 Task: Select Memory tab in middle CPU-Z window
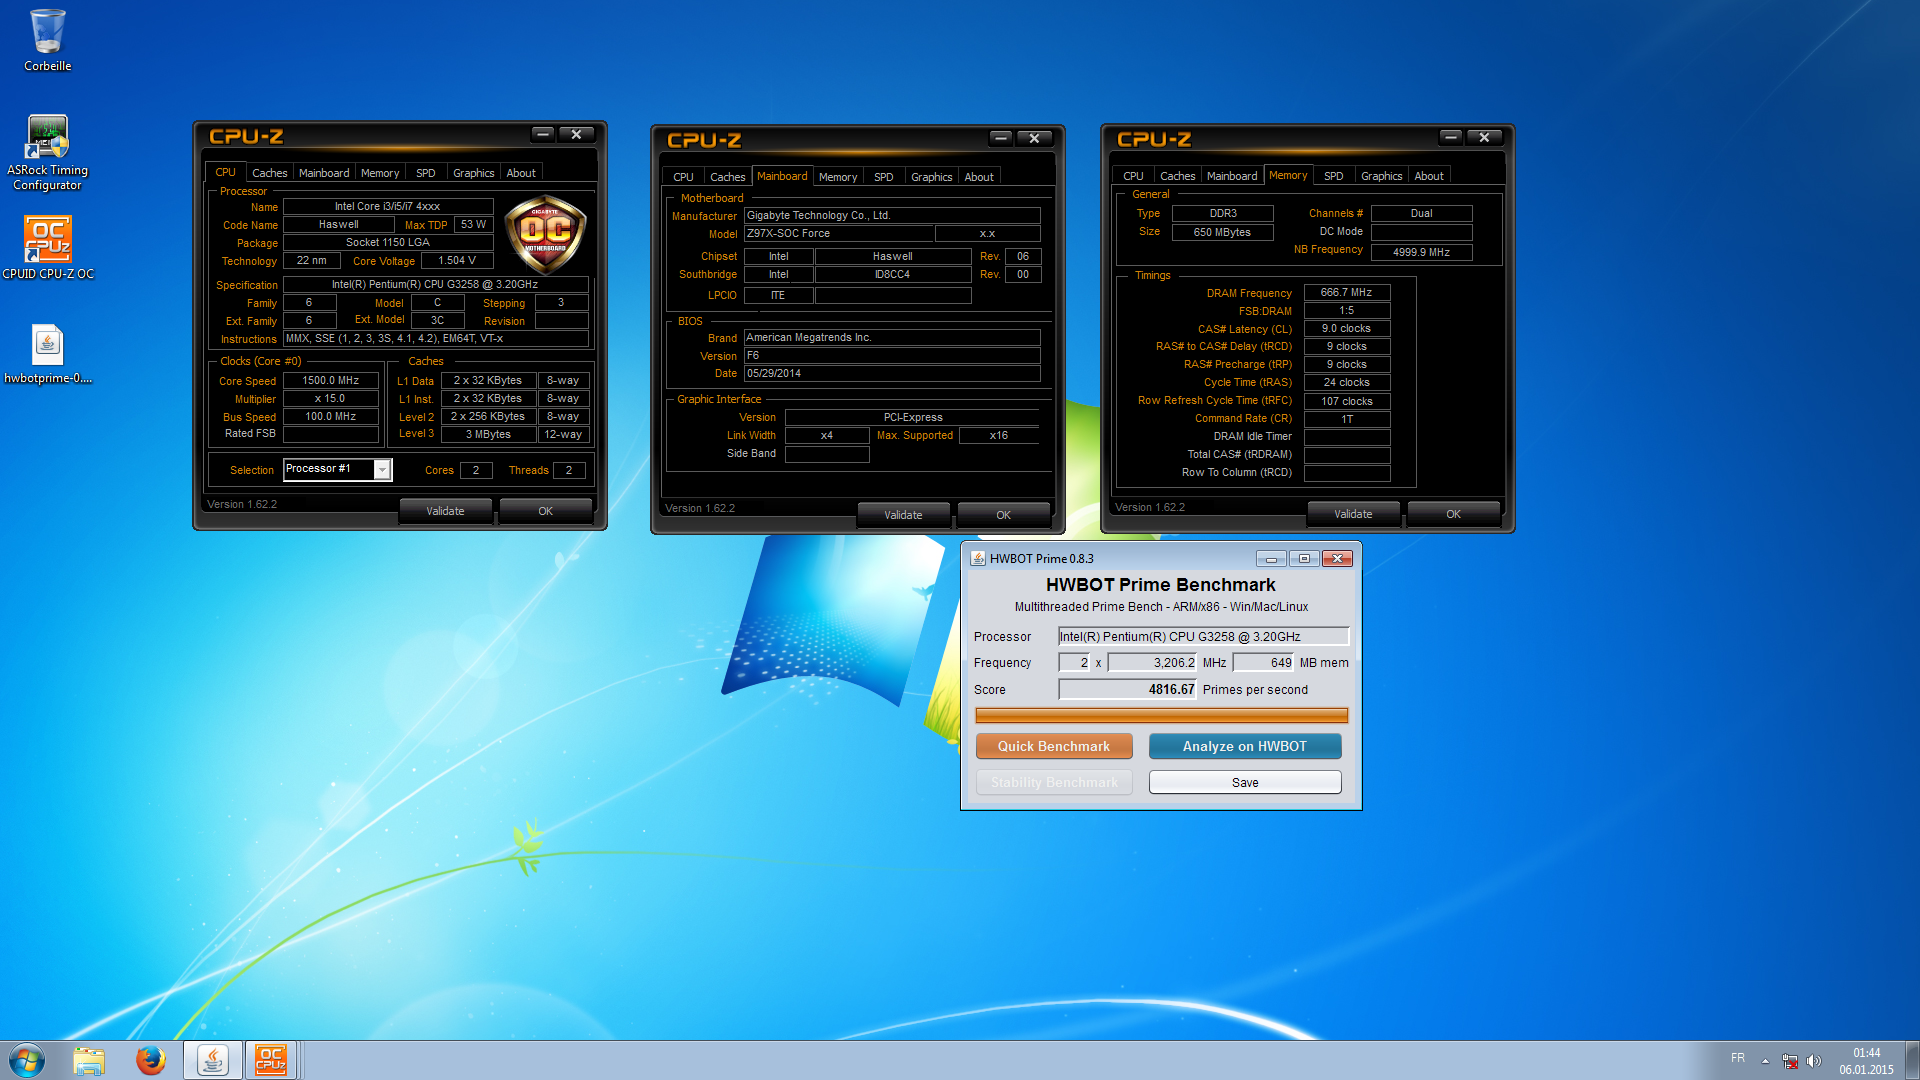[x=838, y=177]
